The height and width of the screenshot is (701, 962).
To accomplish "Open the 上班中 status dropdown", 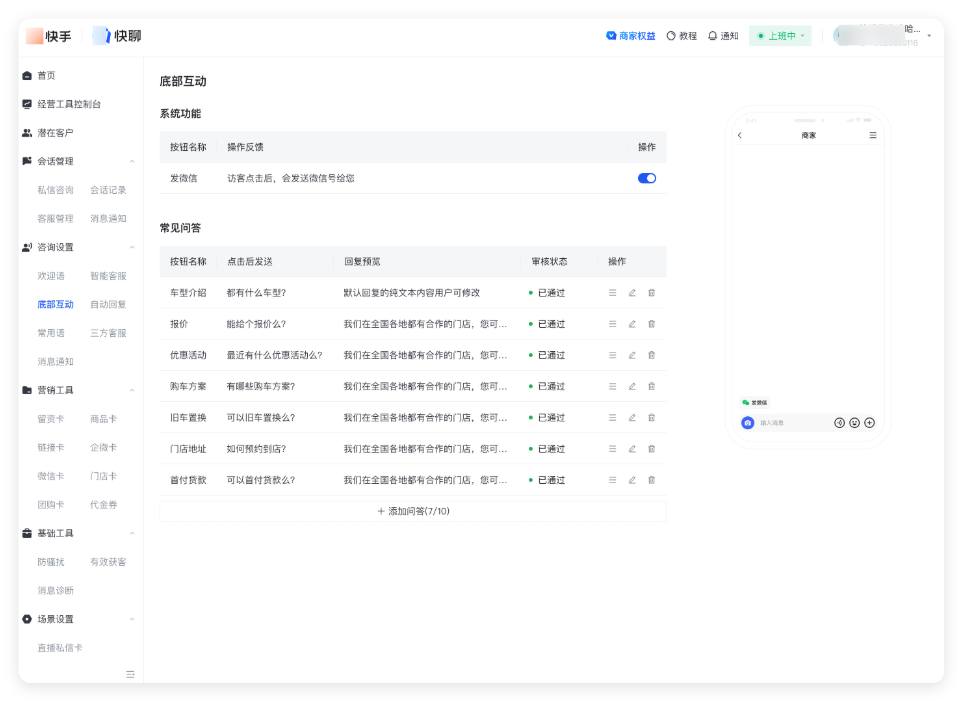I will pos(779,35).
